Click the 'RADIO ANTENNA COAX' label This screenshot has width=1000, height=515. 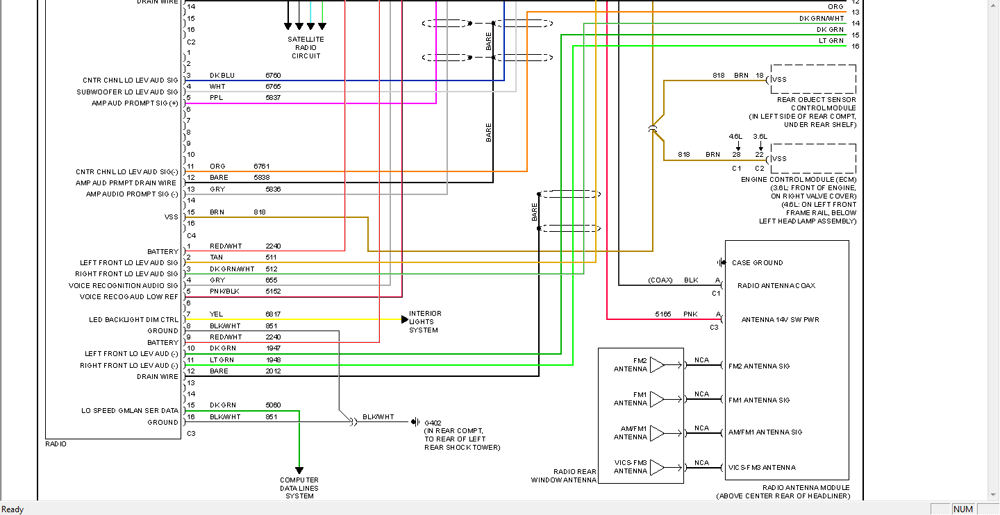[x=776, y=286]
